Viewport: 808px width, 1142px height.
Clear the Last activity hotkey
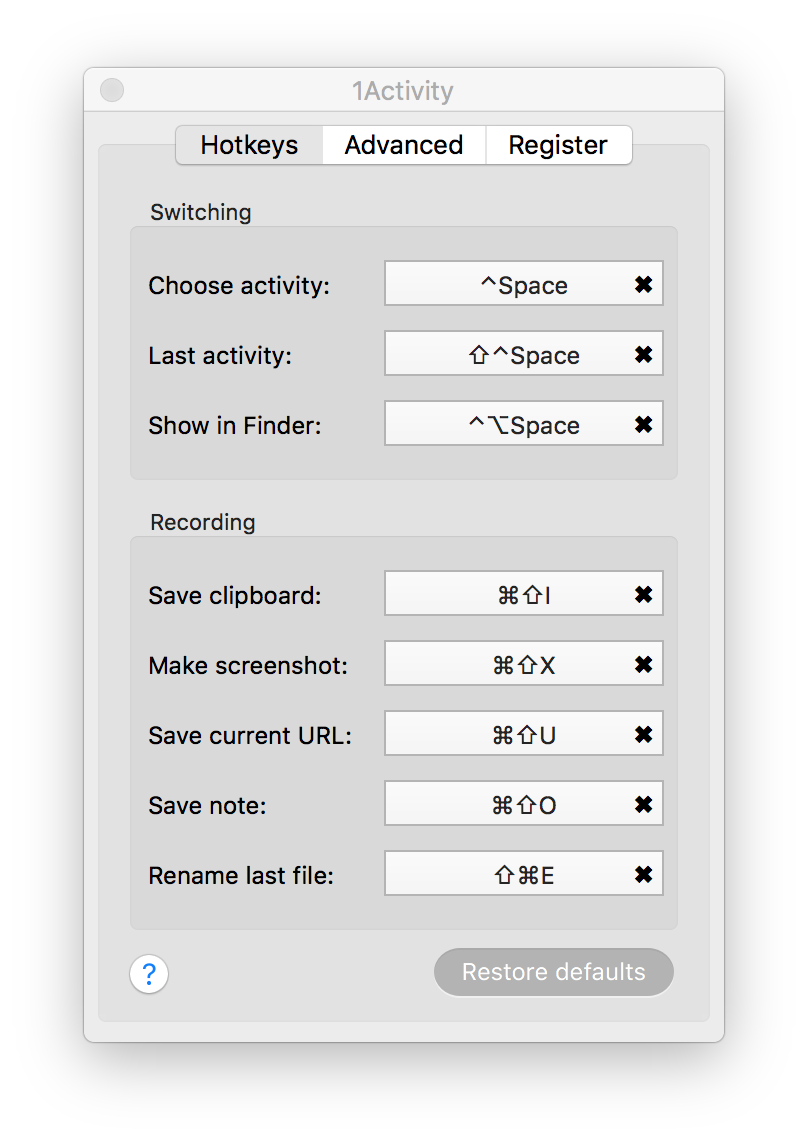point(643,355)
